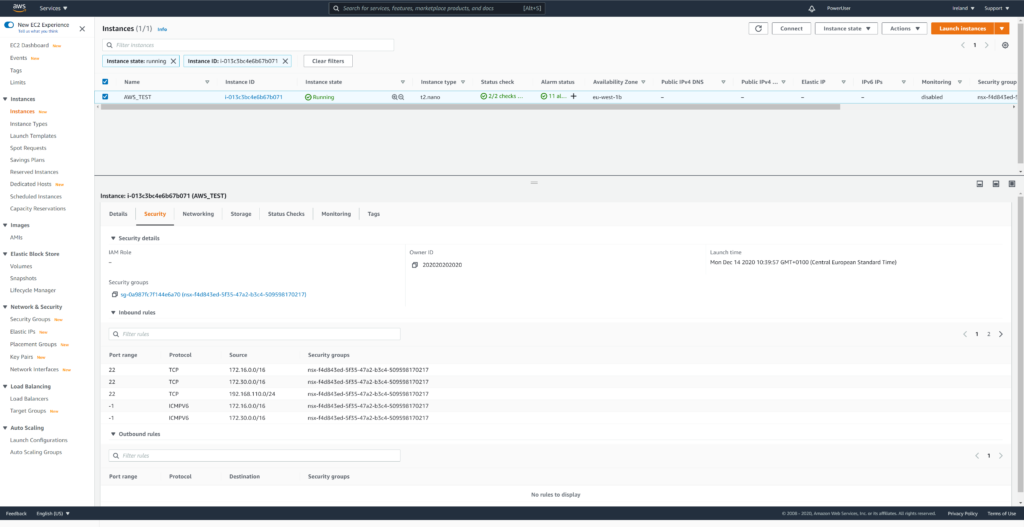This screenshot has width=1024, height=527.
Task: Go to inbound rules page 2
Action: (x=989, y=334)
